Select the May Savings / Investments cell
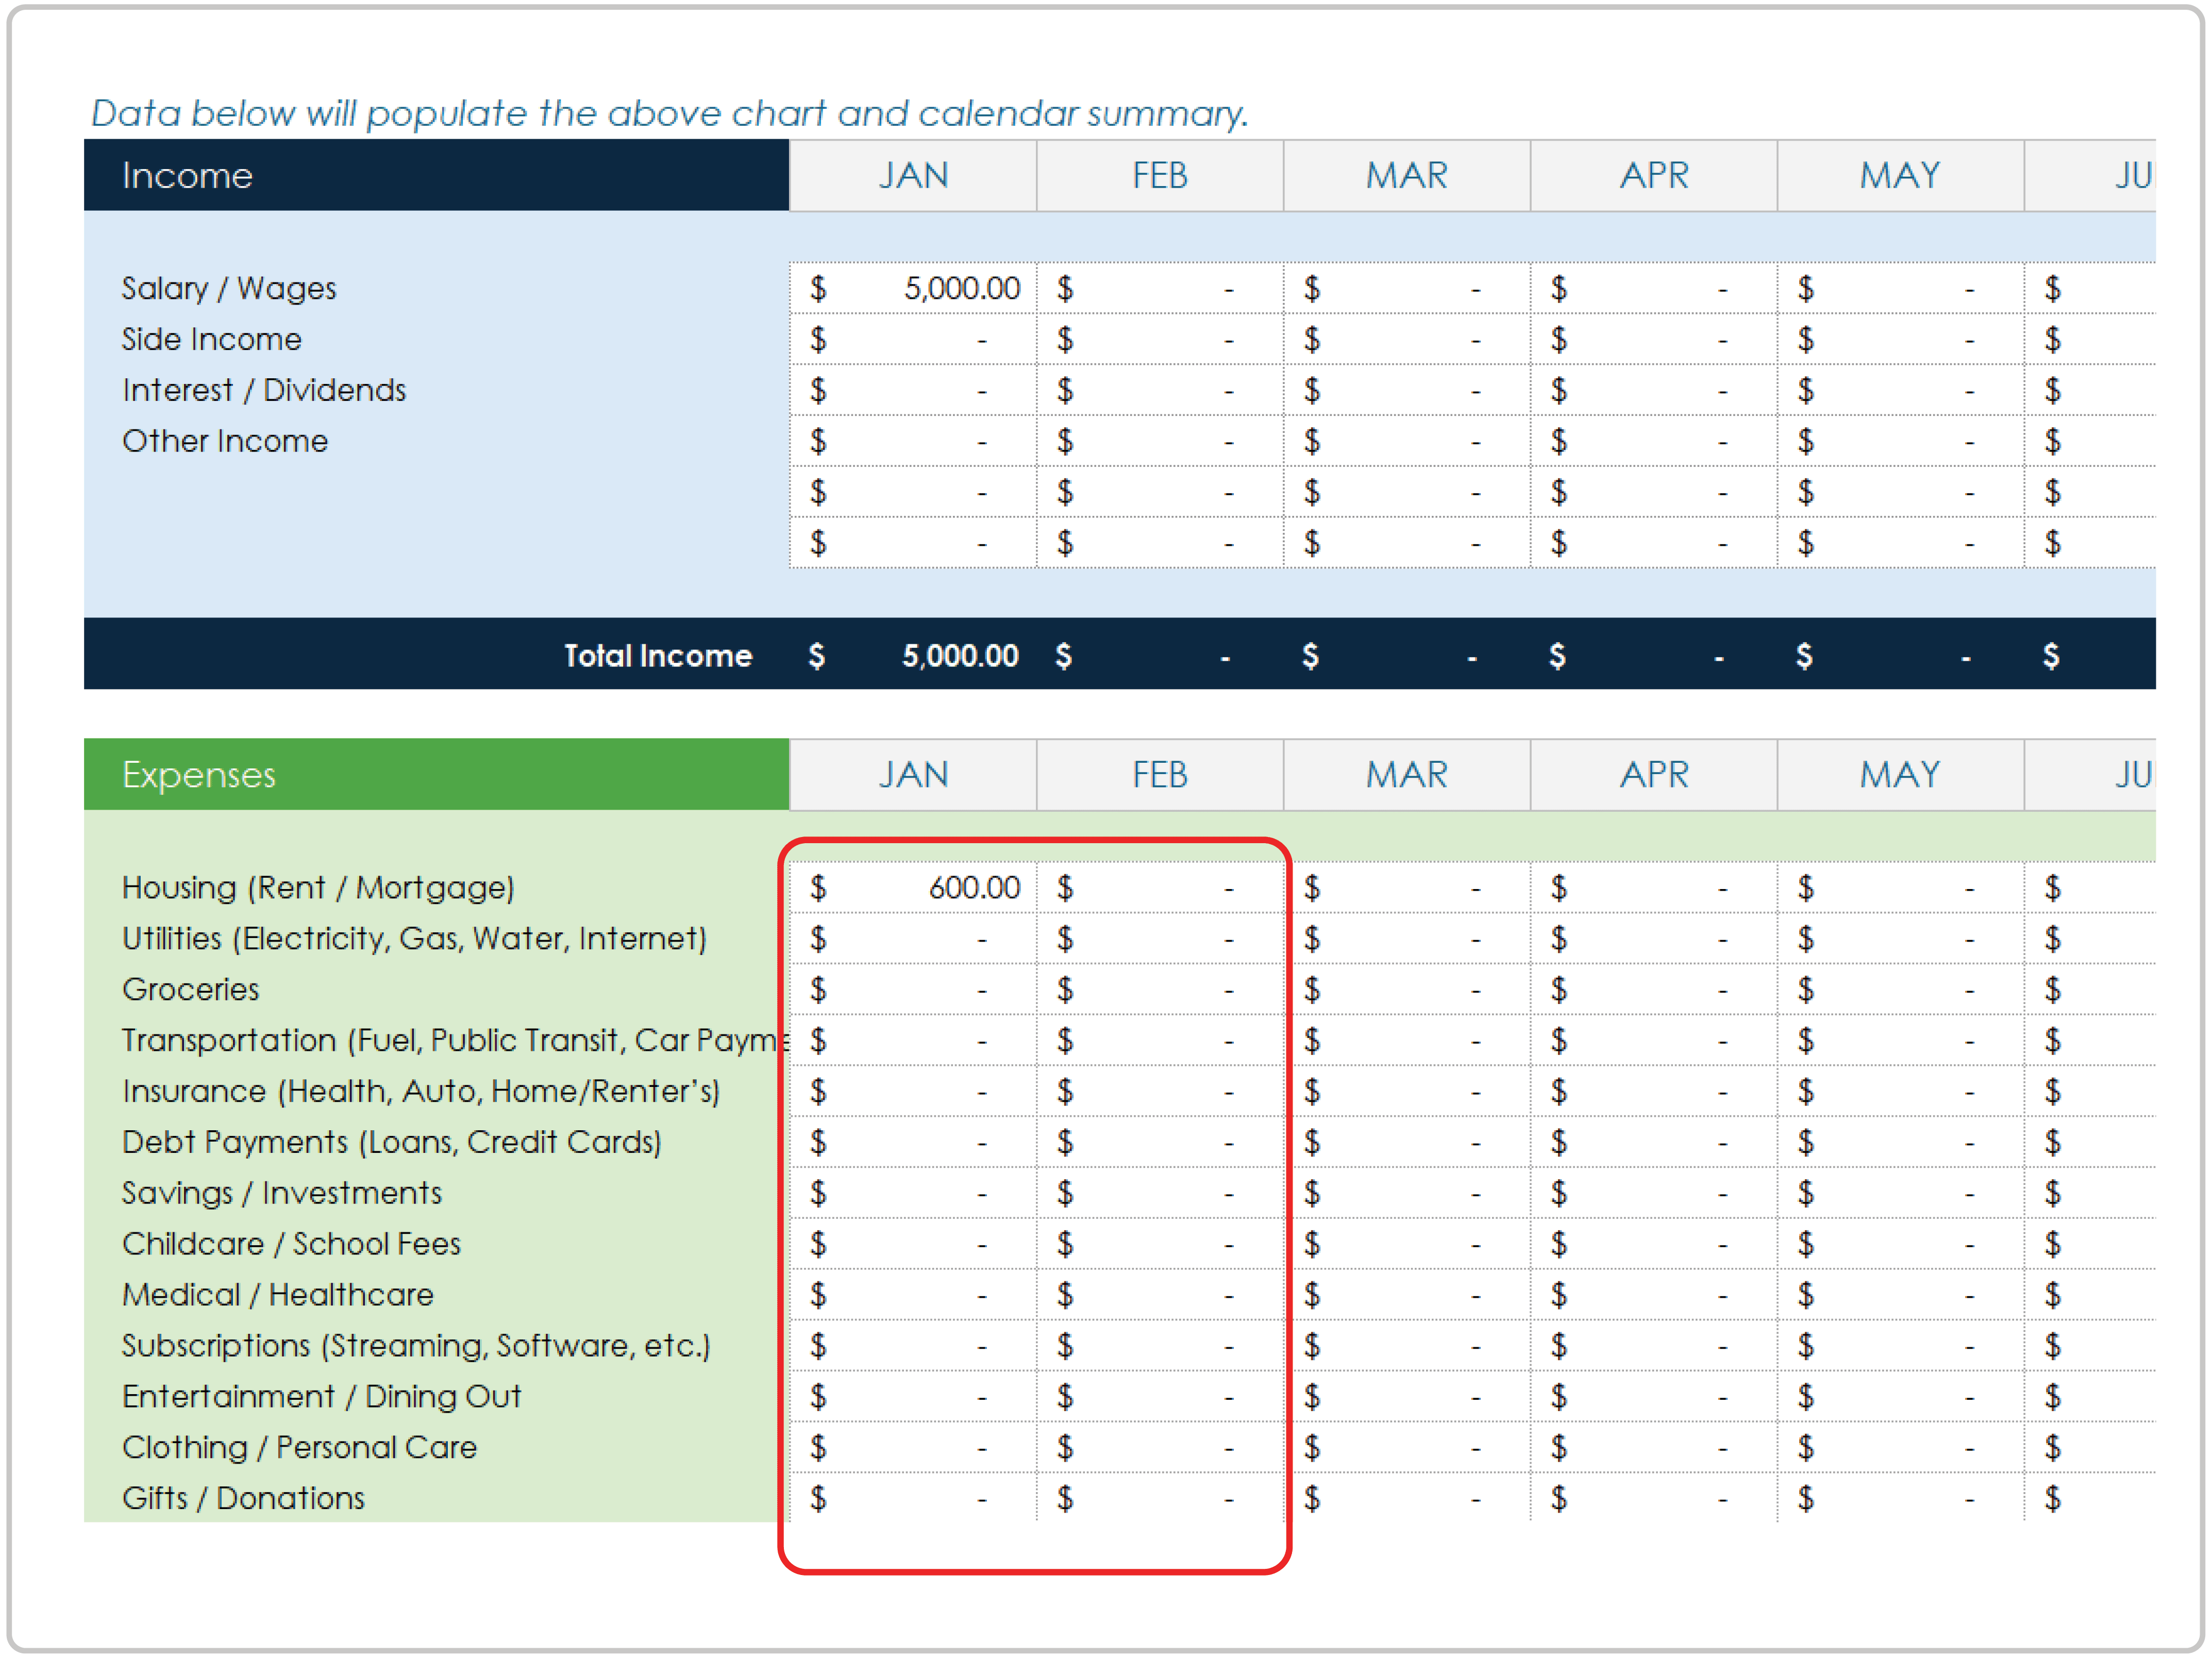 pos(1900,1193)
